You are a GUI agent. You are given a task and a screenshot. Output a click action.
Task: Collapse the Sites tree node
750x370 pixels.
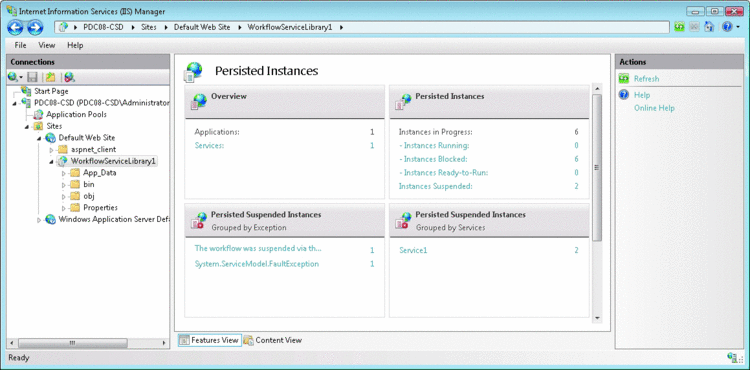(27, 126)
